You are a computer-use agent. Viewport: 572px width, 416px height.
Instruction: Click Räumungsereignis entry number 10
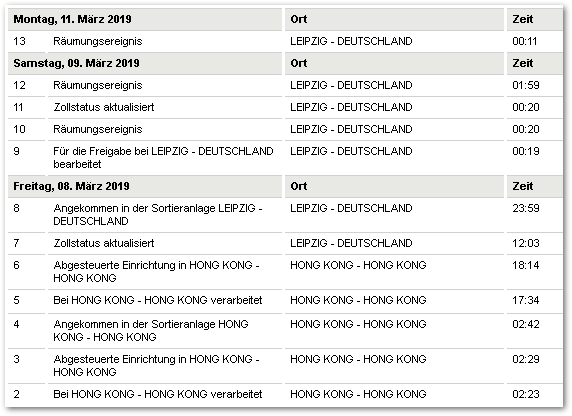(x=97, y=129)
